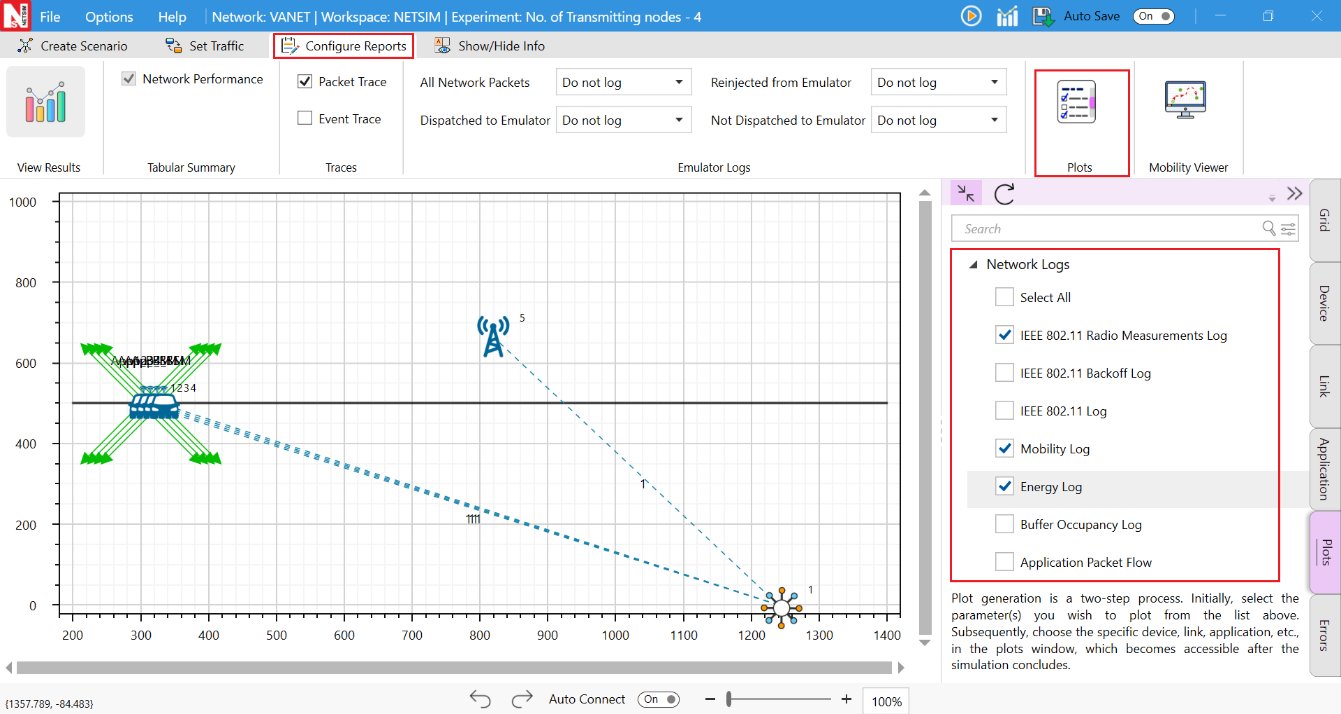Open the All Network Packets dropdown
This screenshot has width=1341, height=714.
click(624, 83)
